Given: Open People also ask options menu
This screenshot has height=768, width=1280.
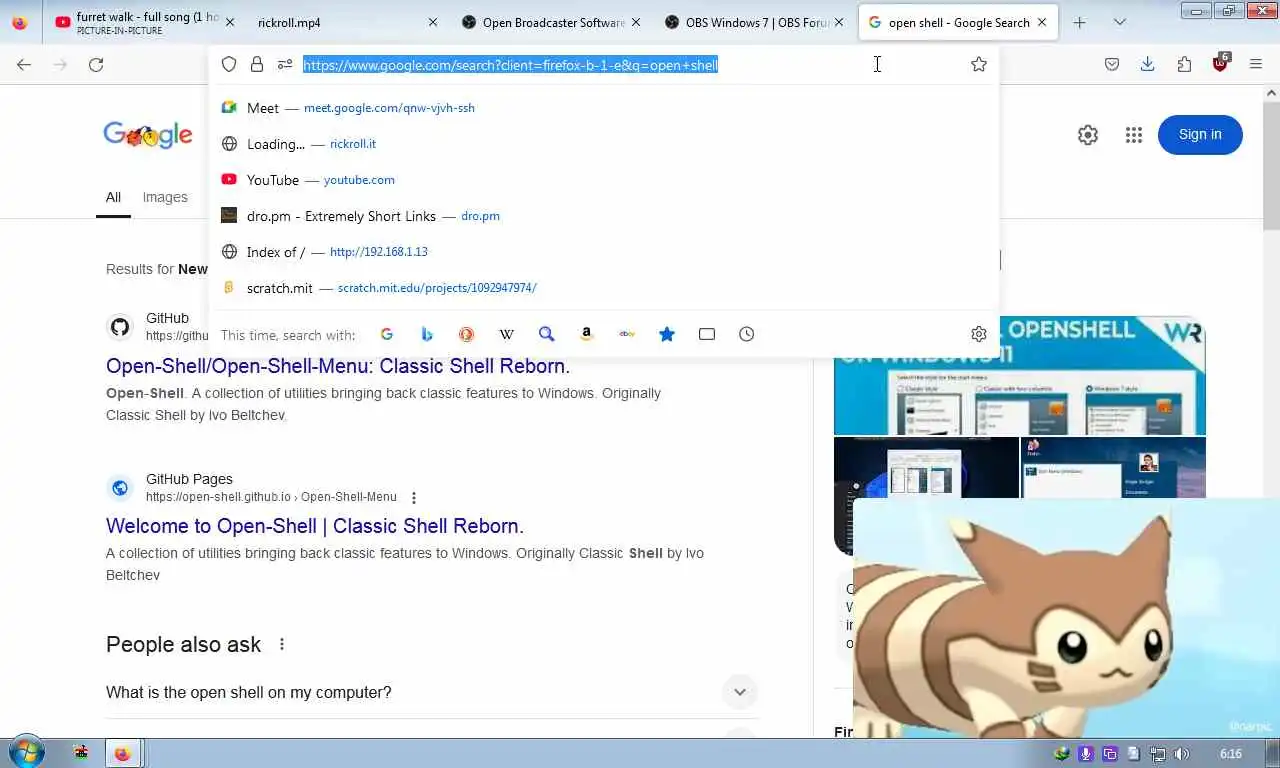Looking at the screenshot, I should click(x=282, y=644).
